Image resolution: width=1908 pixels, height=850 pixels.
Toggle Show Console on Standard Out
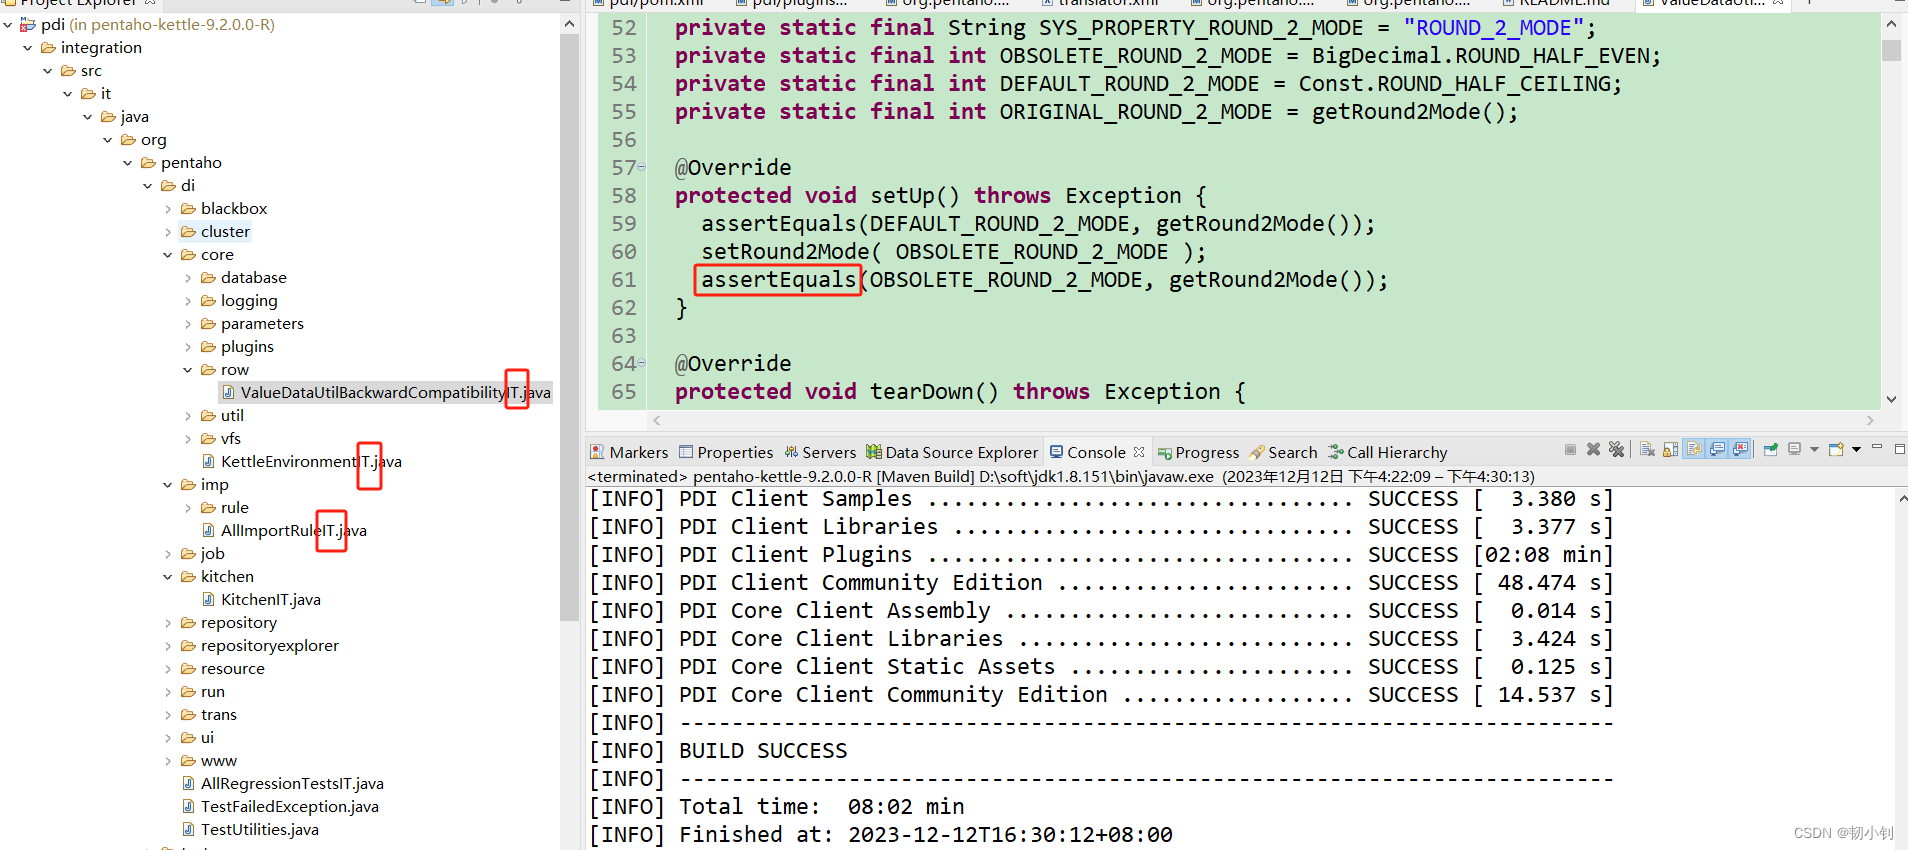tap(1717, 449)
